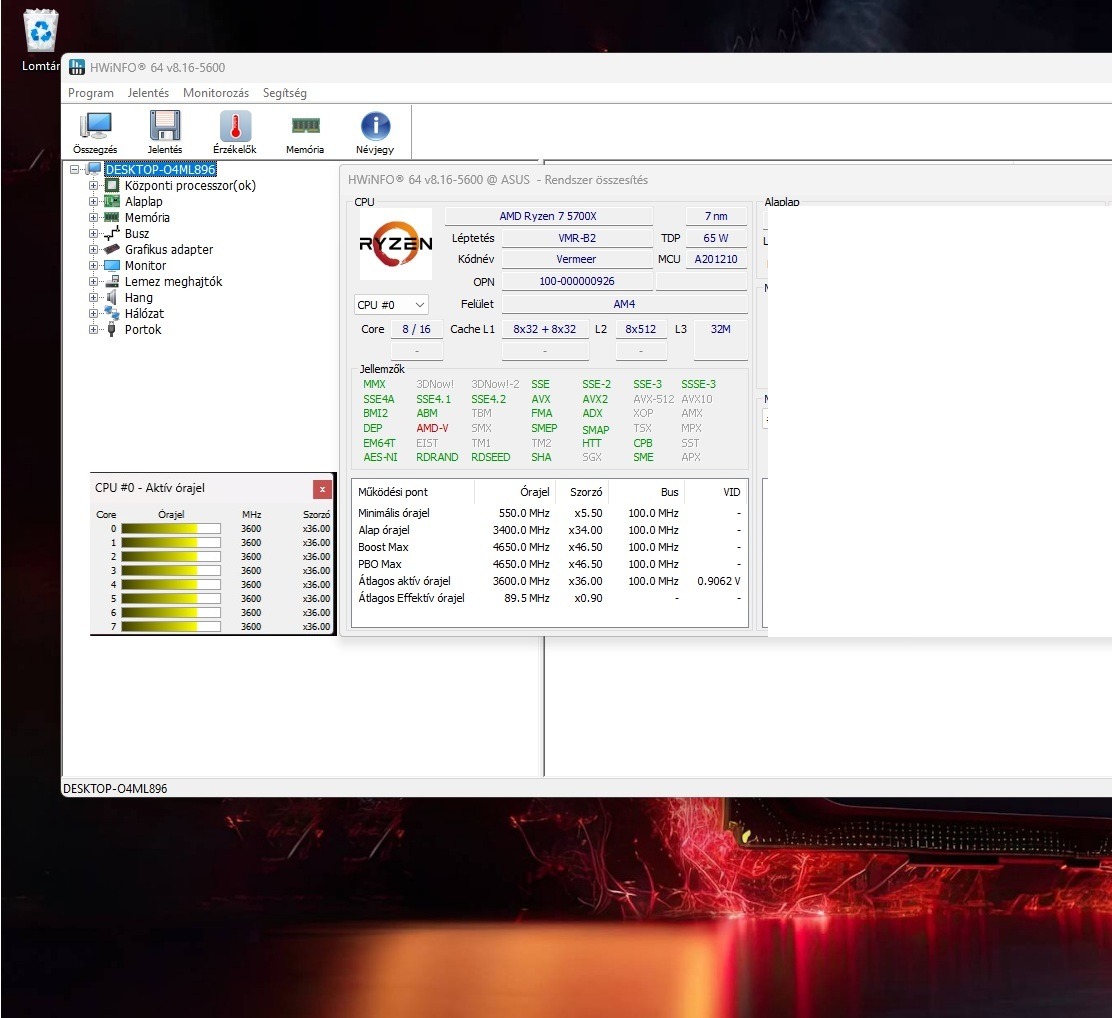Expand the Alaplap tree node

(93, 201)
